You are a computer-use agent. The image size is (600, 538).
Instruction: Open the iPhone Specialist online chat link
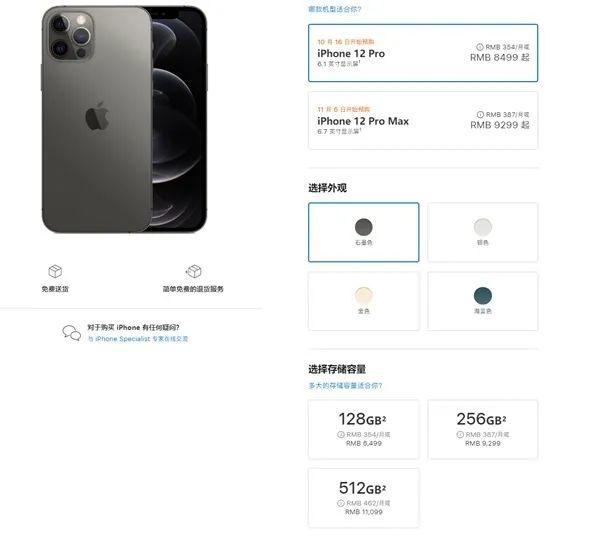click(x=138, y=339)
